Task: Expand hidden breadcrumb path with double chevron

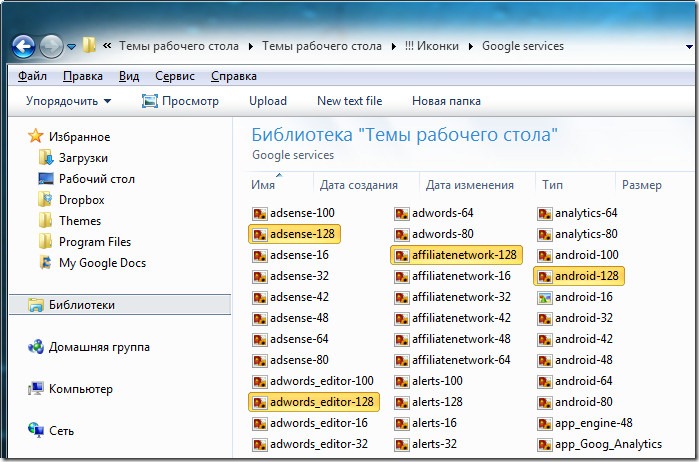Action: coord(107,45)
